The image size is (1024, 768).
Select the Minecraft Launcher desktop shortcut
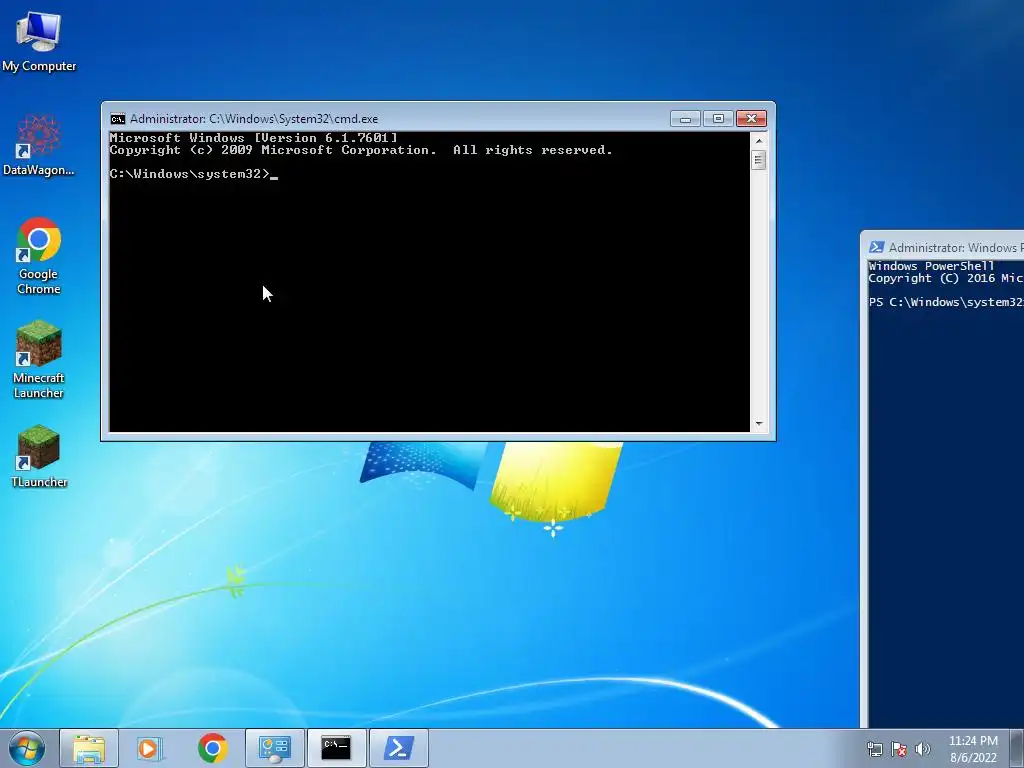point(39,359)
